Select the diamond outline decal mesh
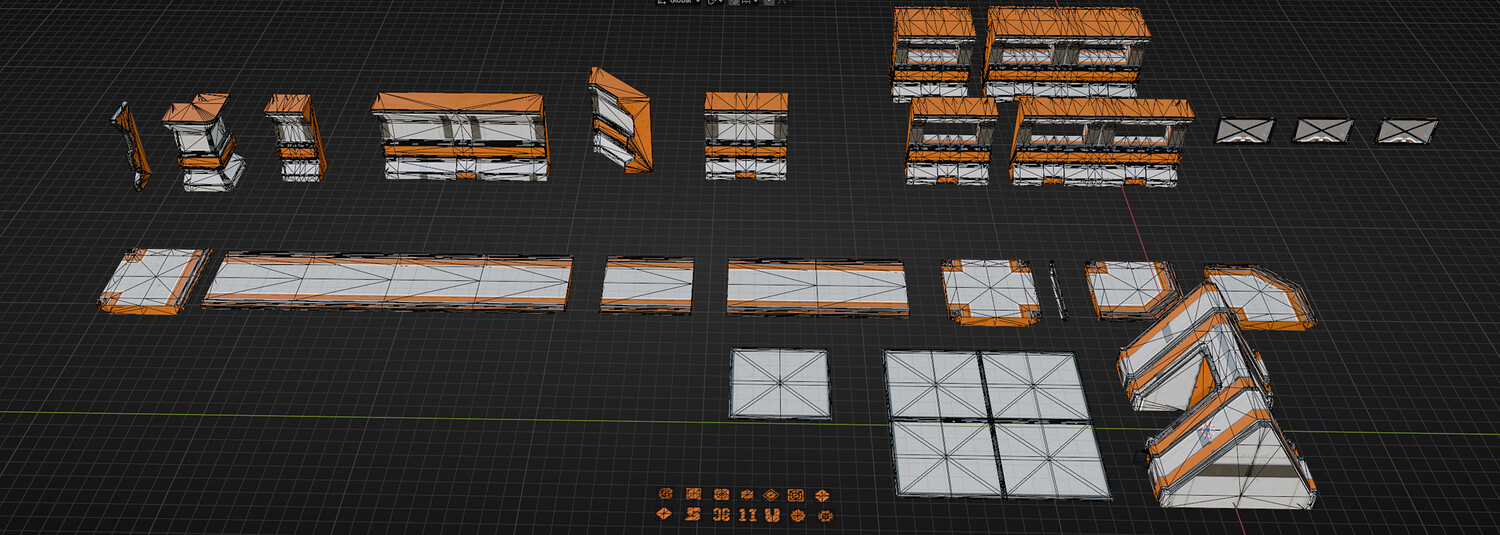 click(x=771, y=495)
